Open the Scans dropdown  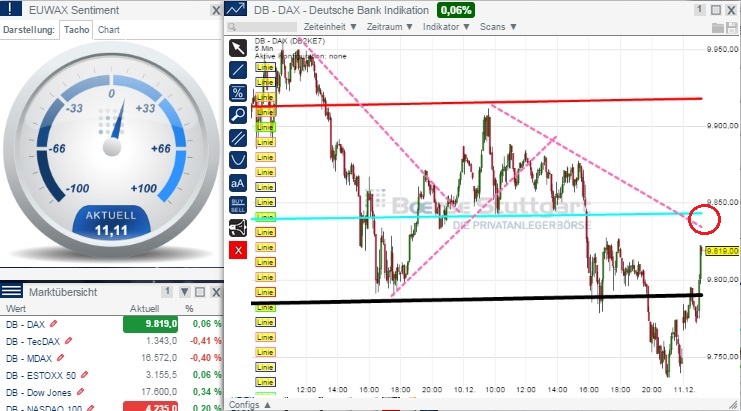tap(498, 27)
